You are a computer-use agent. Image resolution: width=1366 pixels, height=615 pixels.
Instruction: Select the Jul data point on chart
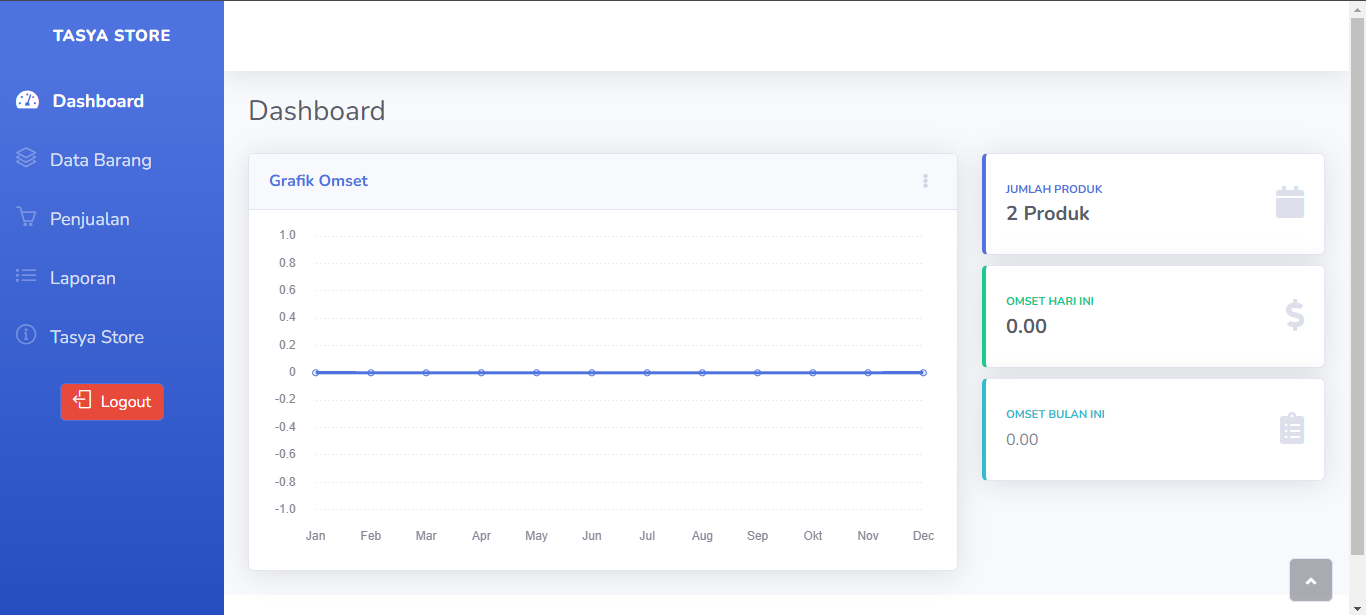point(647,372)
